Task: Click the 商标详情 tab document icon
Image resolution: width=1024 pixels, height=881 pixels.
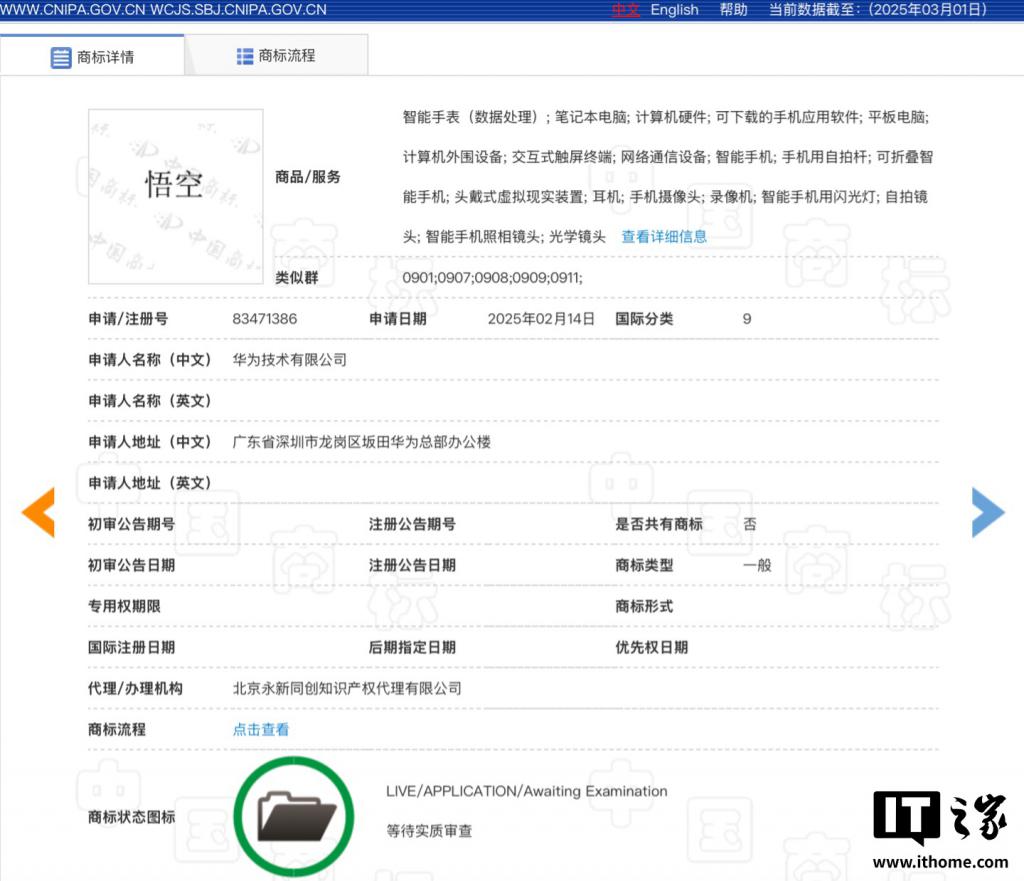Action: point(61,57)
